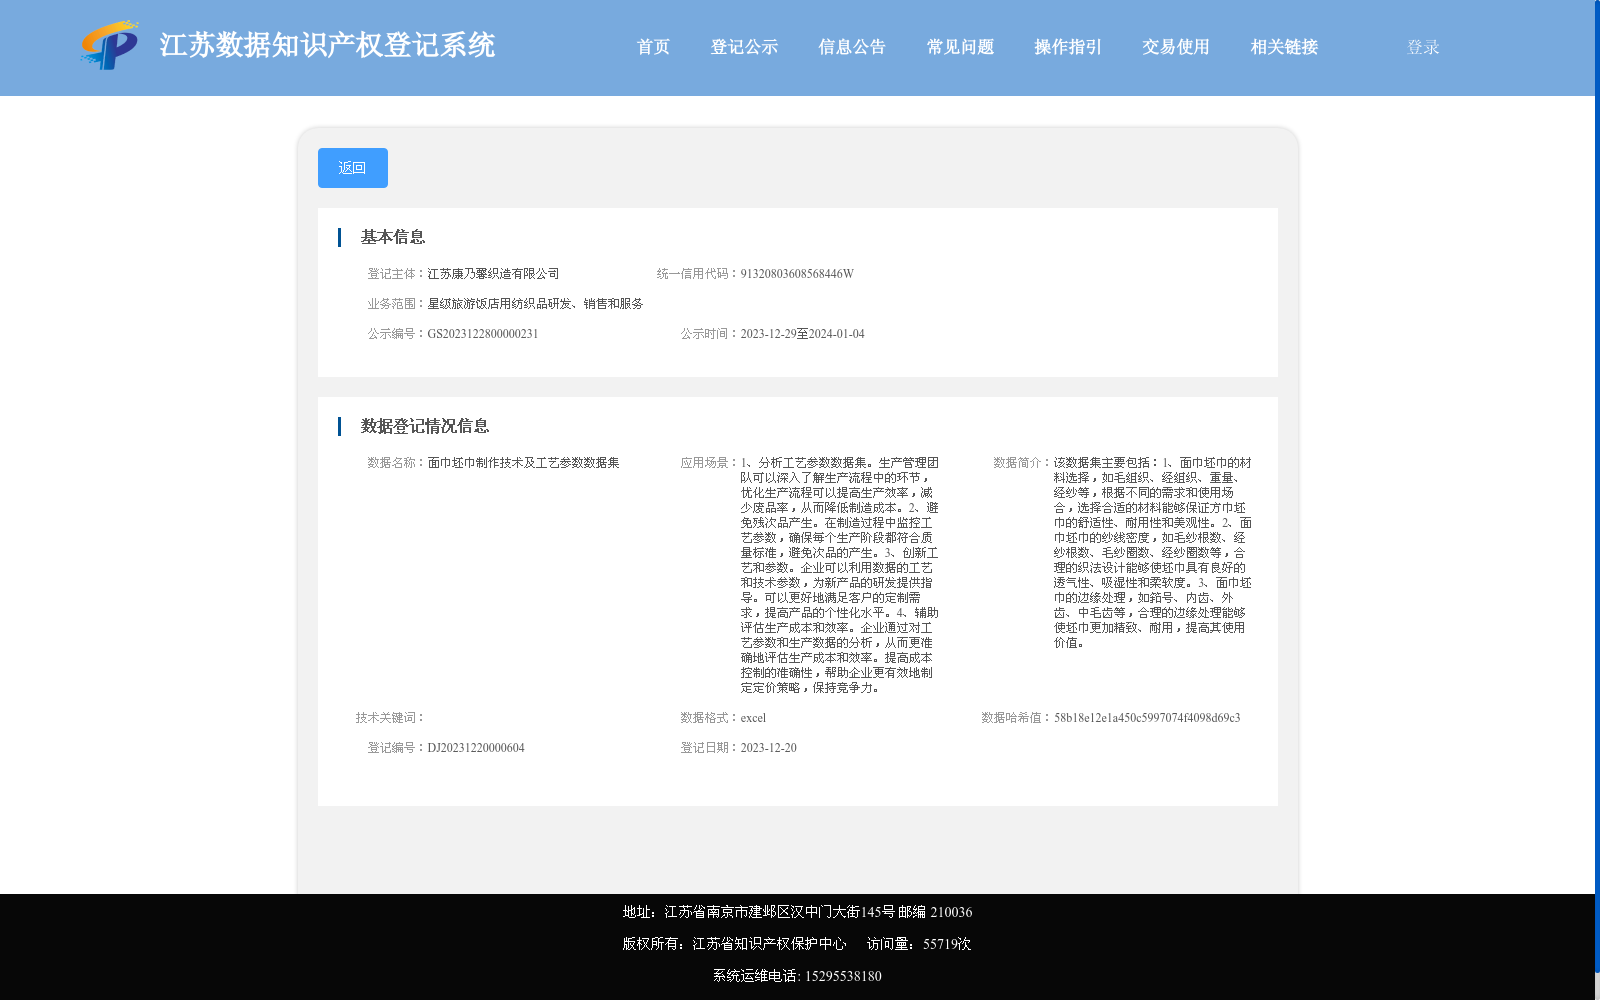This screenshot has width=1600, height=1000.
Task: Select the 基本信息 section heading
Action: click(x=393, y=237)
